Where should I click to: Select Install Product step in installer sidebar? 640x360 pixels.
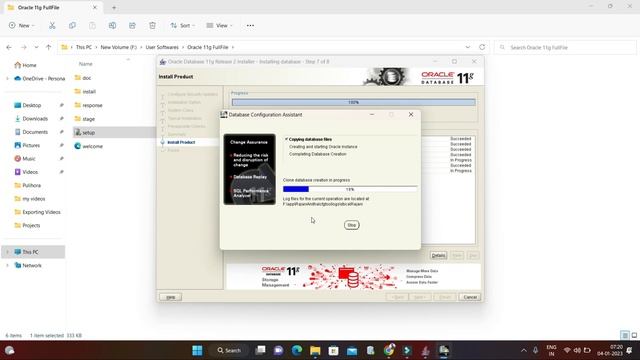click(181, 142)
